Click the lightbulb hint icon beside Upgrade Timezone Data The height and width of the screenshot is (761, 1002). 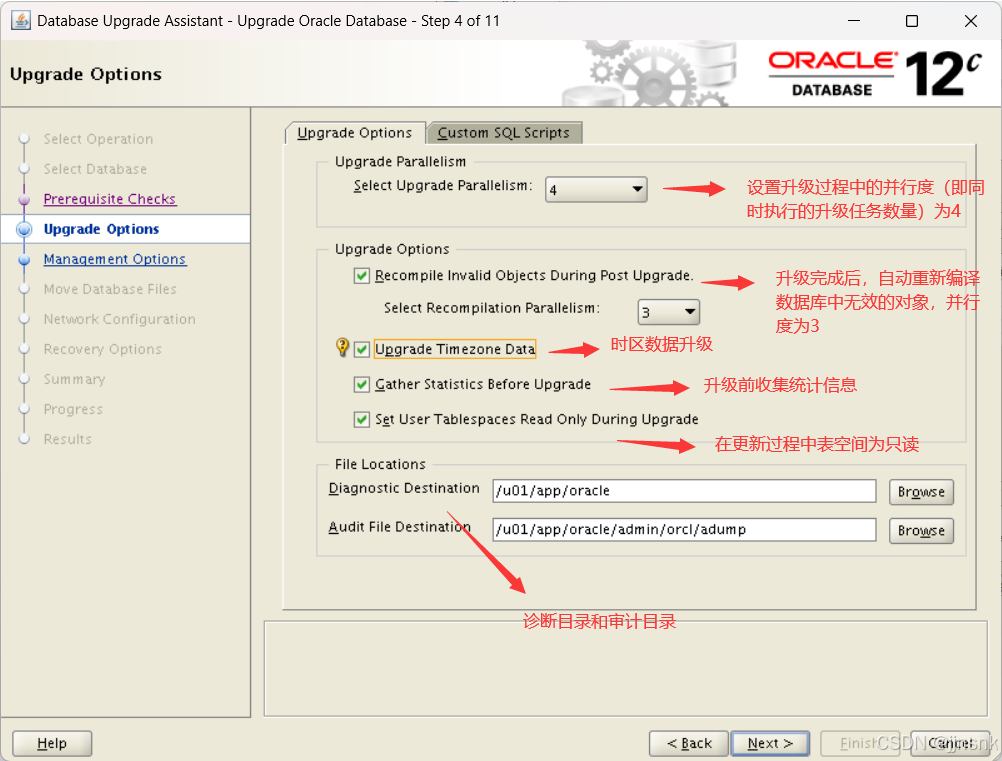point(343,347)
